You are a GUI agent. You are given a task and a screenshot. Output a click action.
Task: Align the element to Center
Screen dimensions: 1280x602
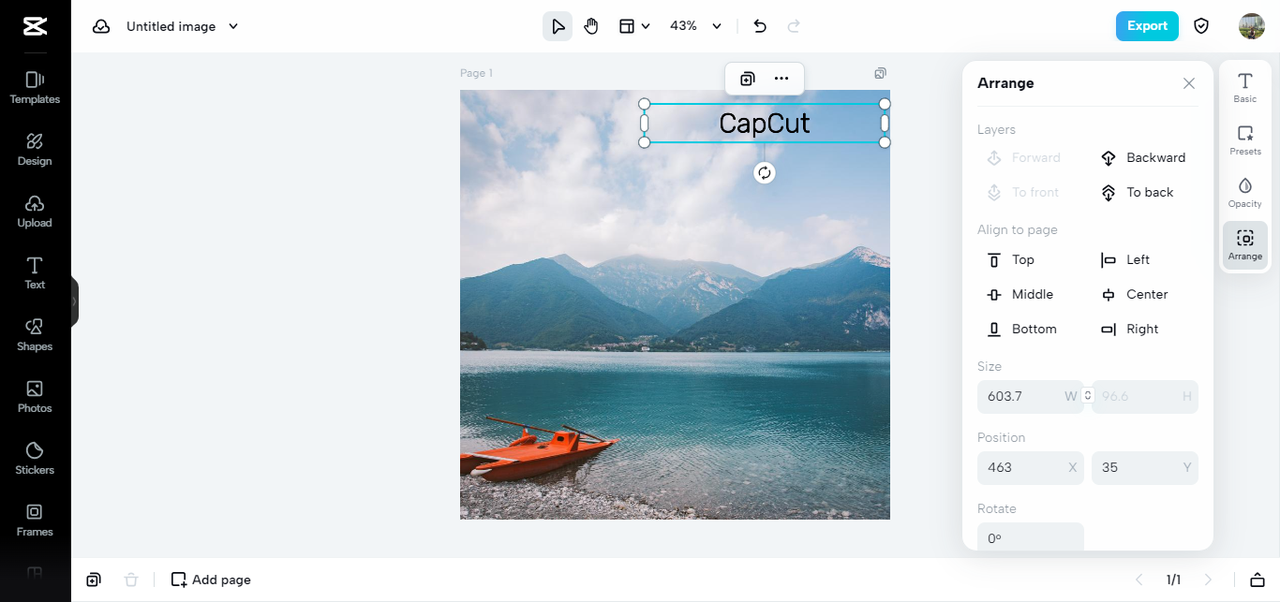[1134, 294]
